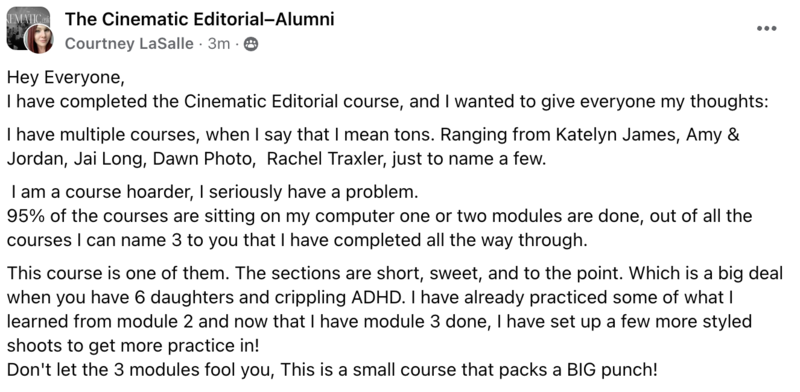
Task: Click the 'Katelyn James' name in post
Action: (x=617, y=135)
